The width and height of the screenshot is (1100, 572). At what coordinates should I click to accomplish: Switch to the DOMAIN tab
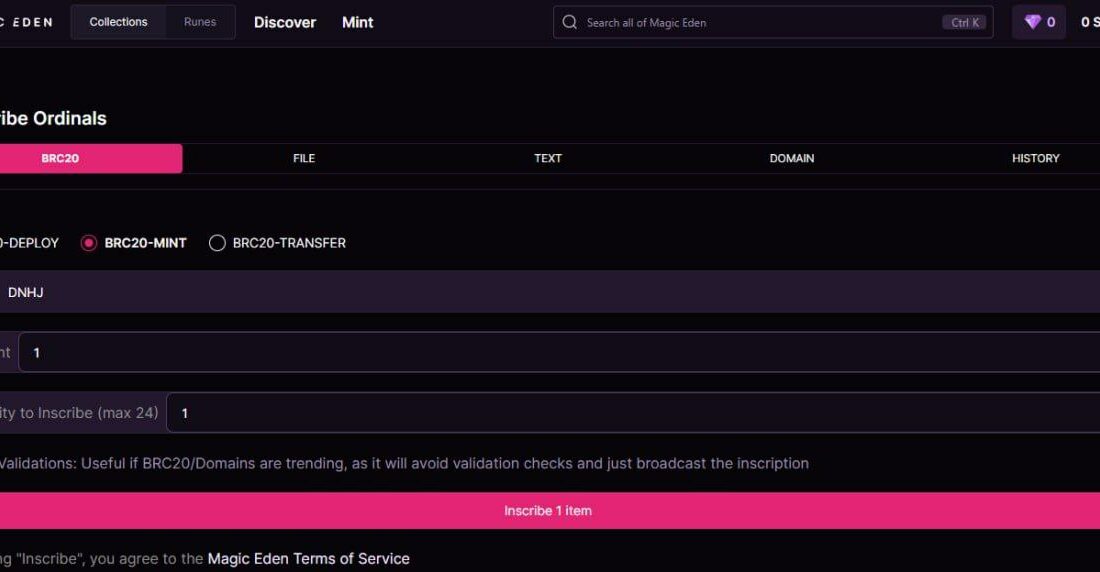pos(792,159)
